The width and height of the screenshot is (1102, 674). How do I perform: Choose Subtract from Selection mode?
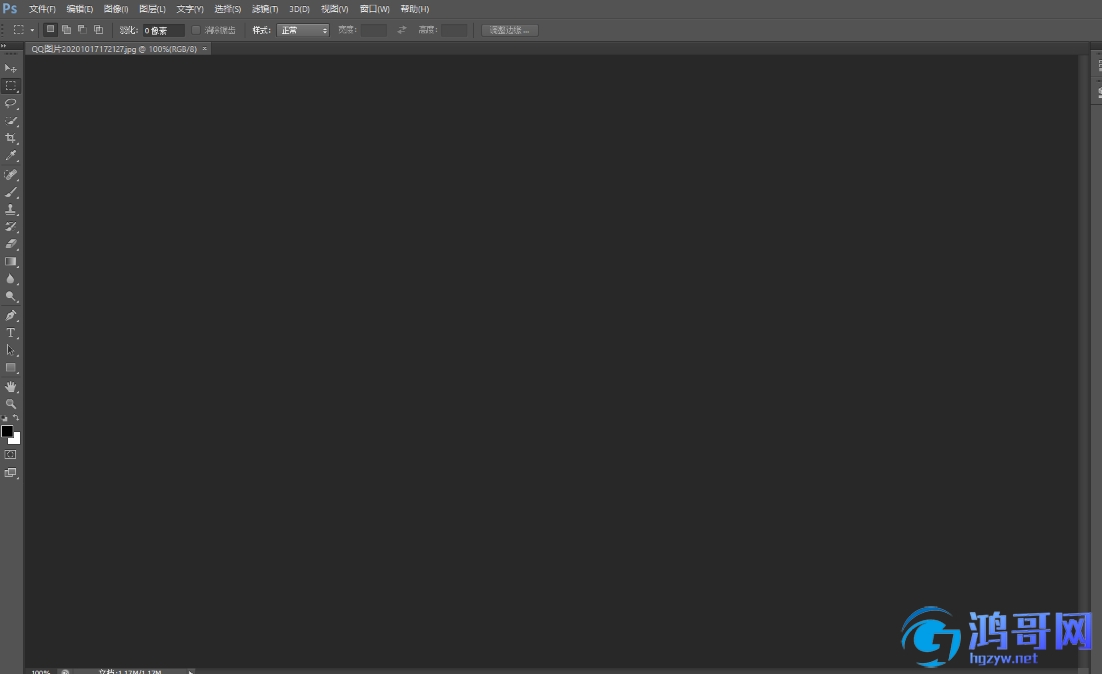[x=82, y=30]
